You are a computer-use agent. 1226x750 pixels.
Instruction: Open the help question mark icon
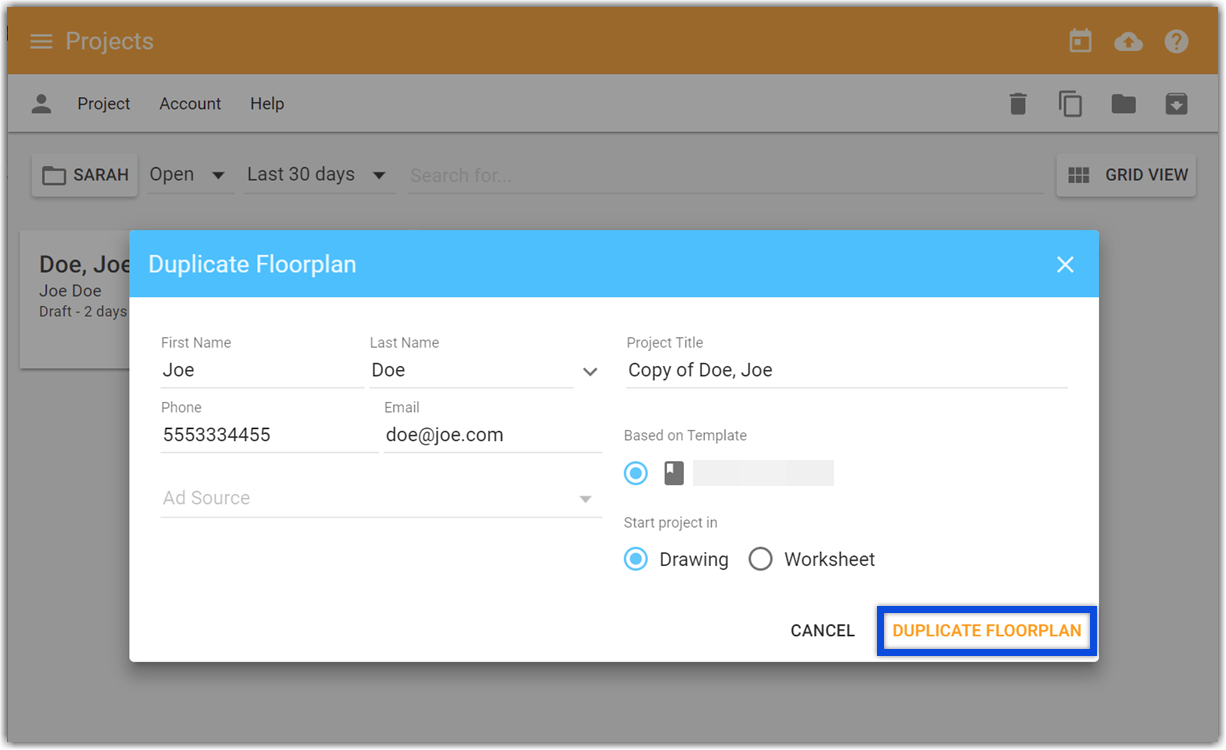coord(1176,41)
